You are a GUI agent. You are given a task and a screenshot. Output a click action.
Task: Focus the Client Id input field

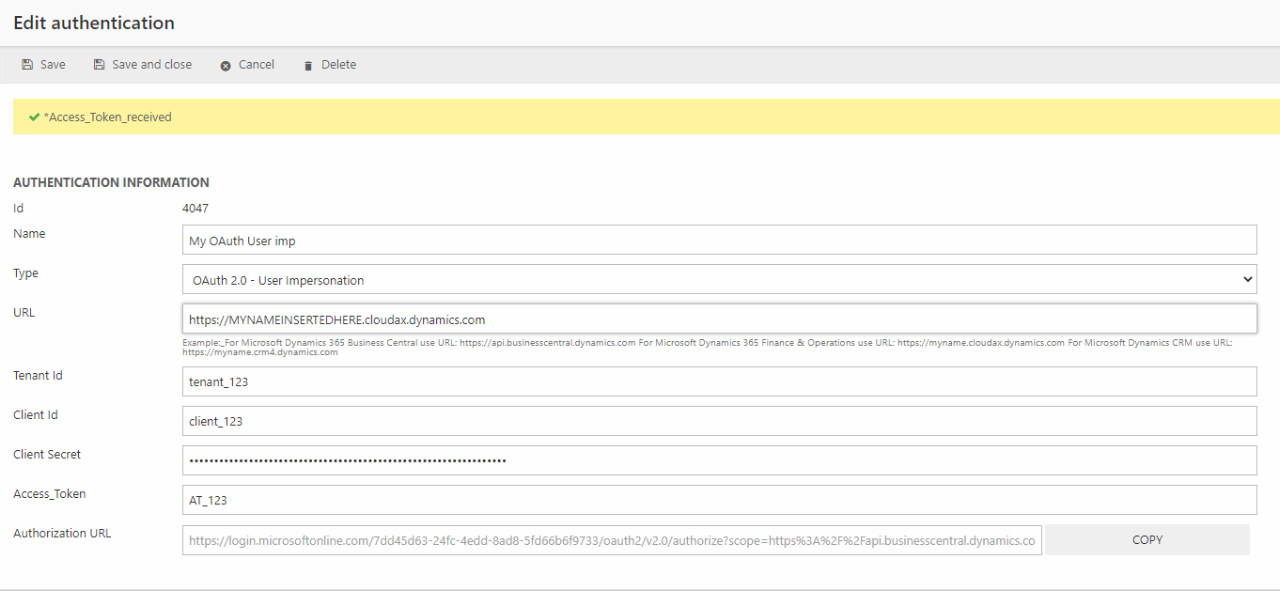click(x=718, y=421)
